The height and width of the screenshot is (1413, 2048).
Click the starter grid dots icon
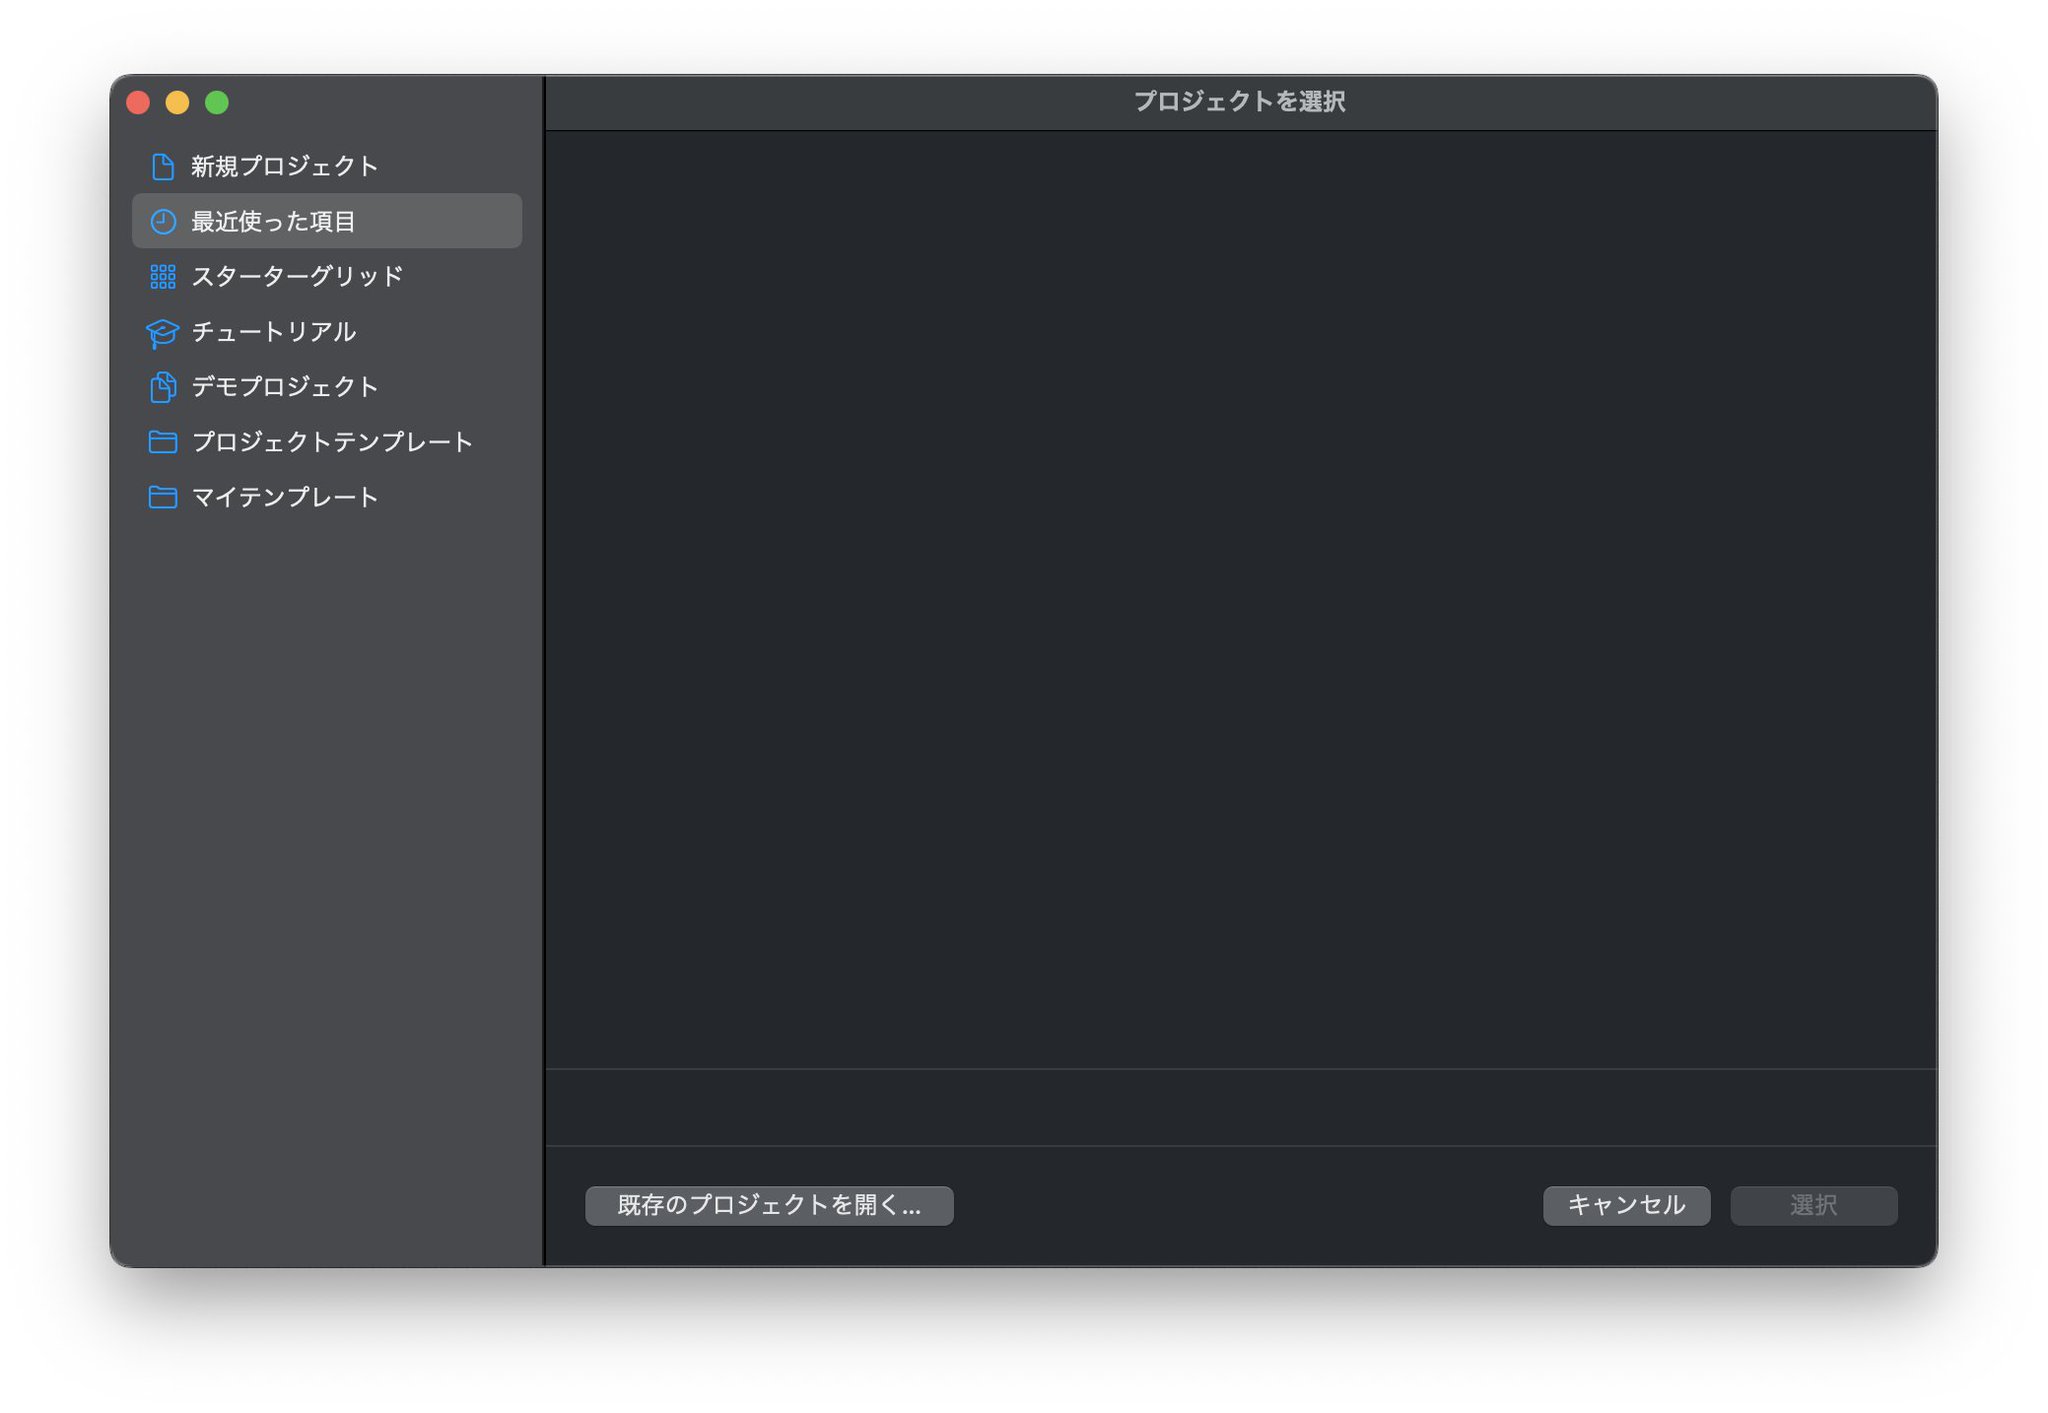click(x=163, y=277)
